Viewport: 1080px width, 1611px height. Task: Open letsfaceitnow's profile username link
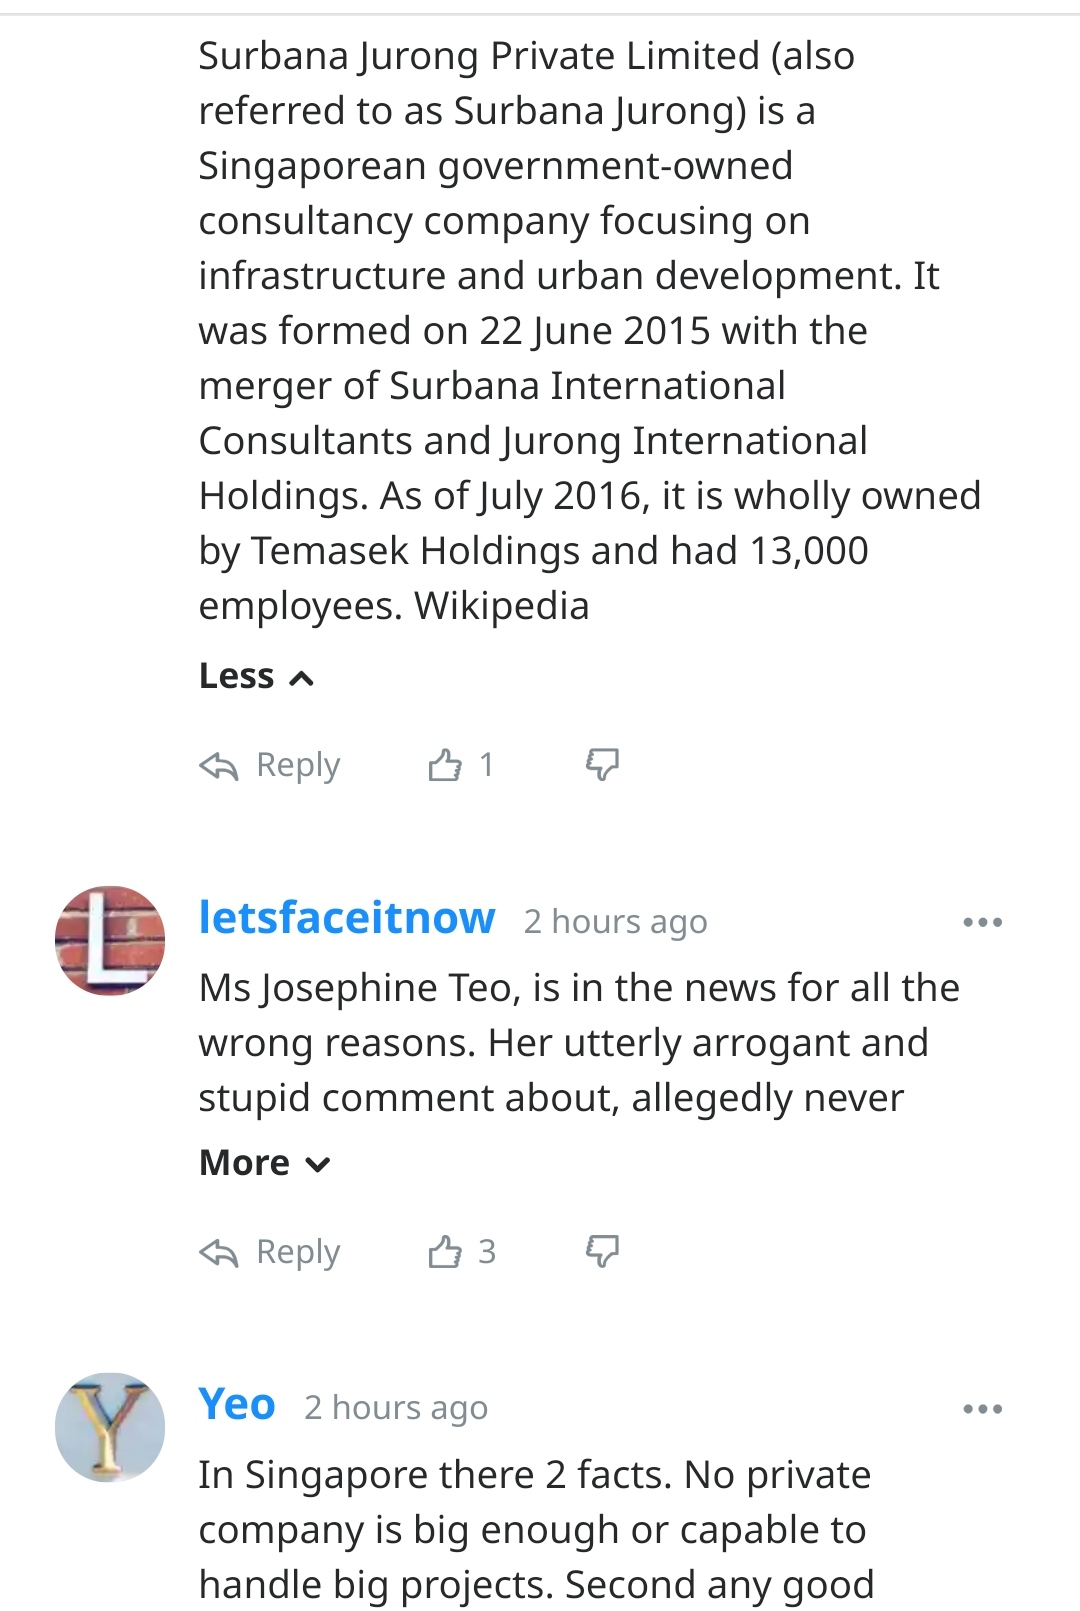(x=347, y=918)
